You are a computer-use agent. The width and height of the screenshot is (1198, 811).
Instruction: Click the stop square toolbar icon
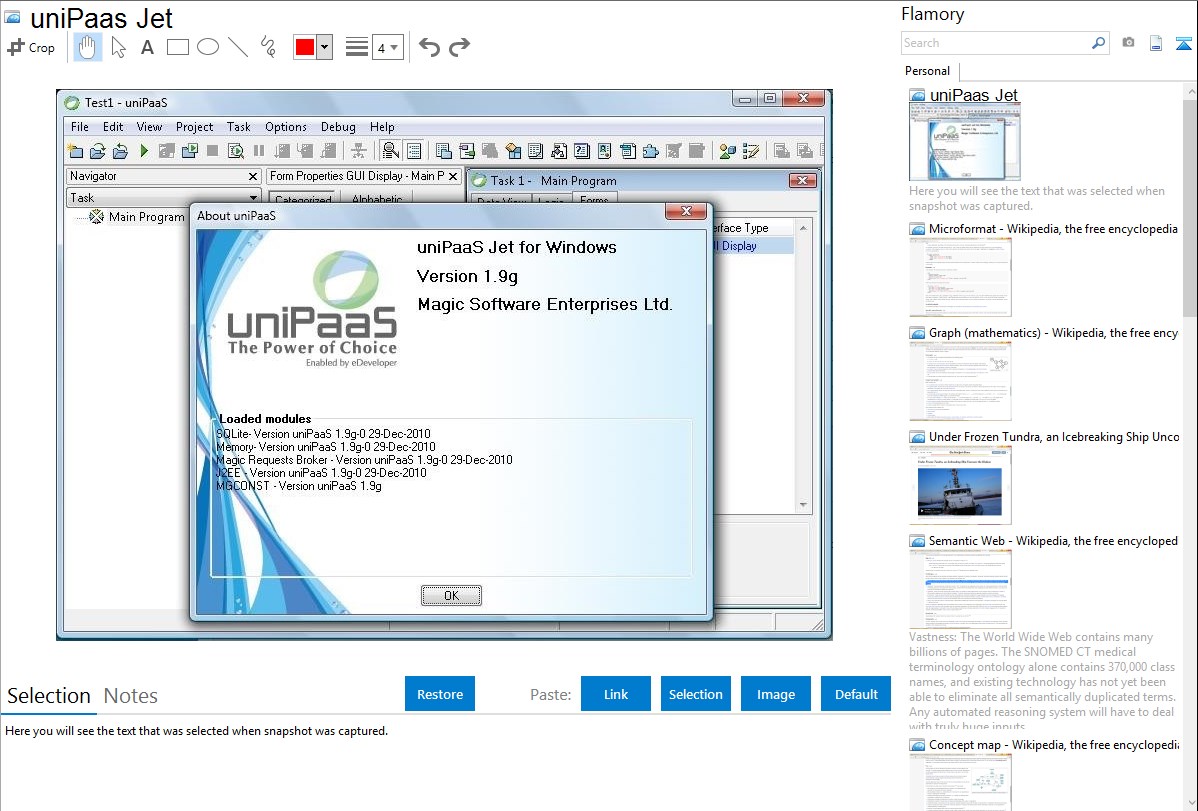pos(212,151)
